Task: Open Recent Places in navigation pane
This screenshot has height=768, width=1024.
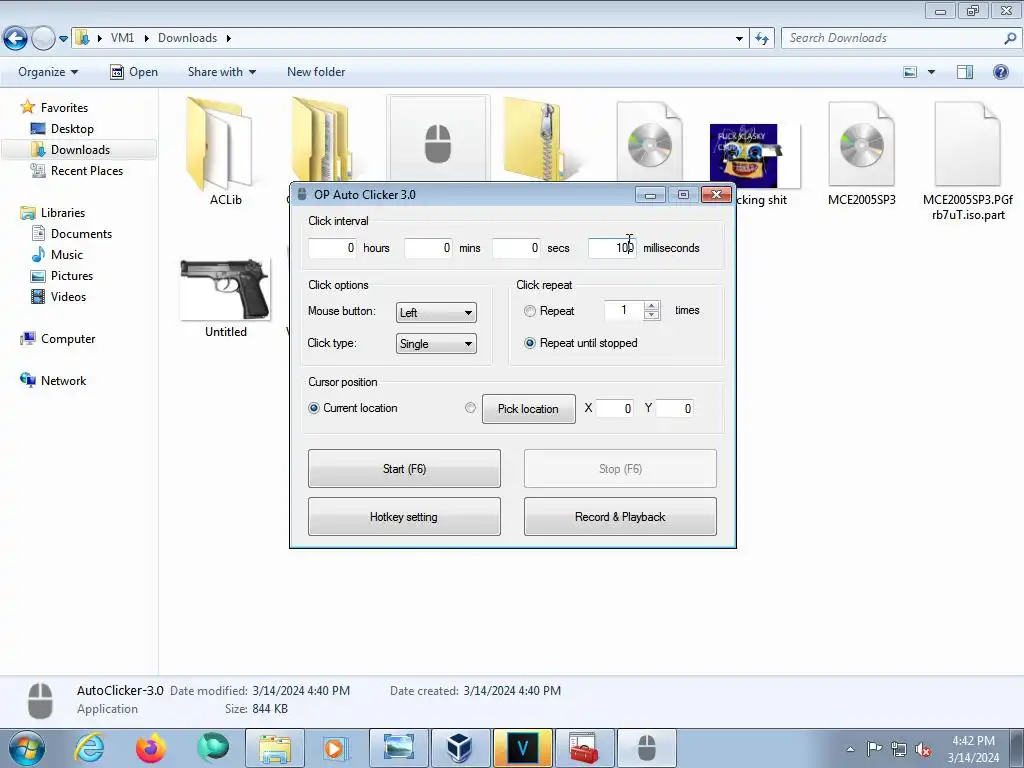Action: [87, 170]
